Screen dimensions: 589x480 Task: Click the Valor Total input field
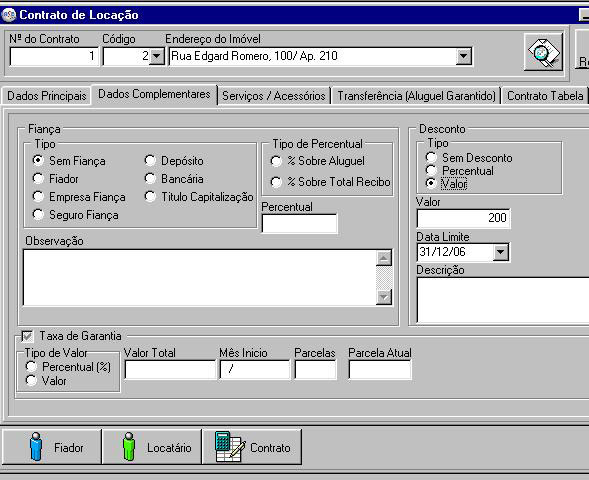(170, 370)
